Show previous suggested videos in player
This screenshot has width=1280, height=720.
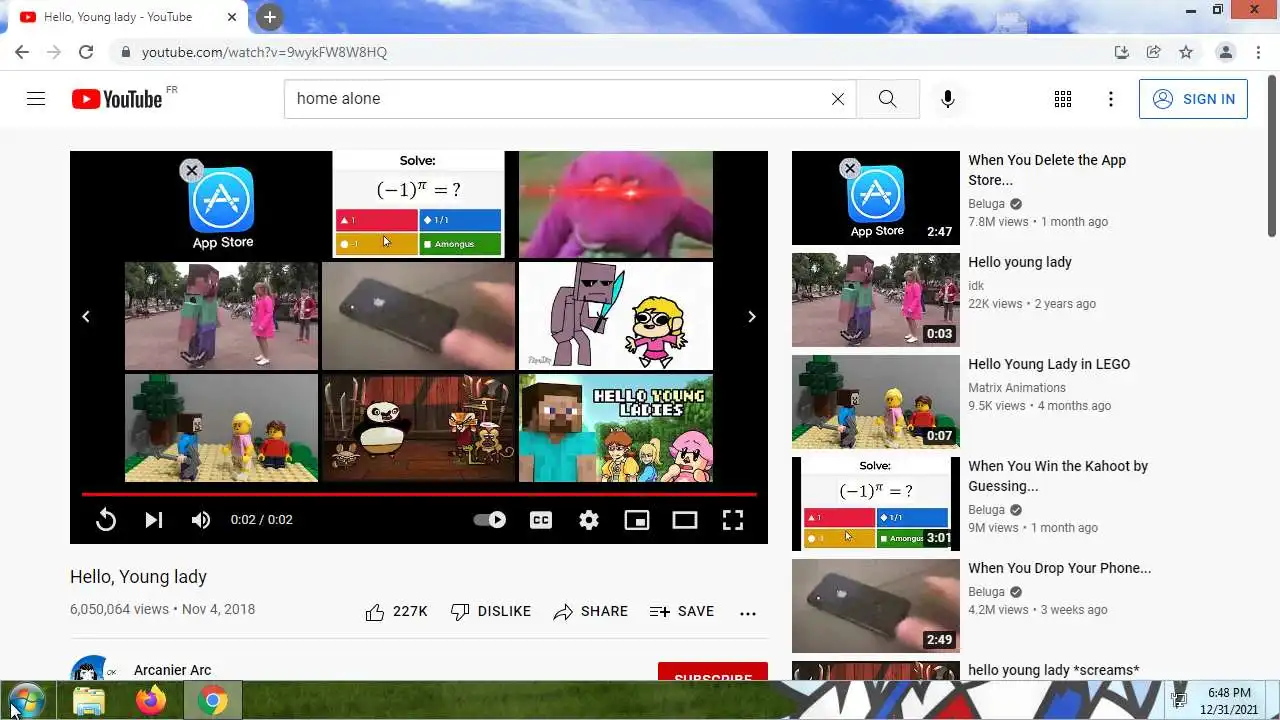pyautogui.click(x=86, y=316)
